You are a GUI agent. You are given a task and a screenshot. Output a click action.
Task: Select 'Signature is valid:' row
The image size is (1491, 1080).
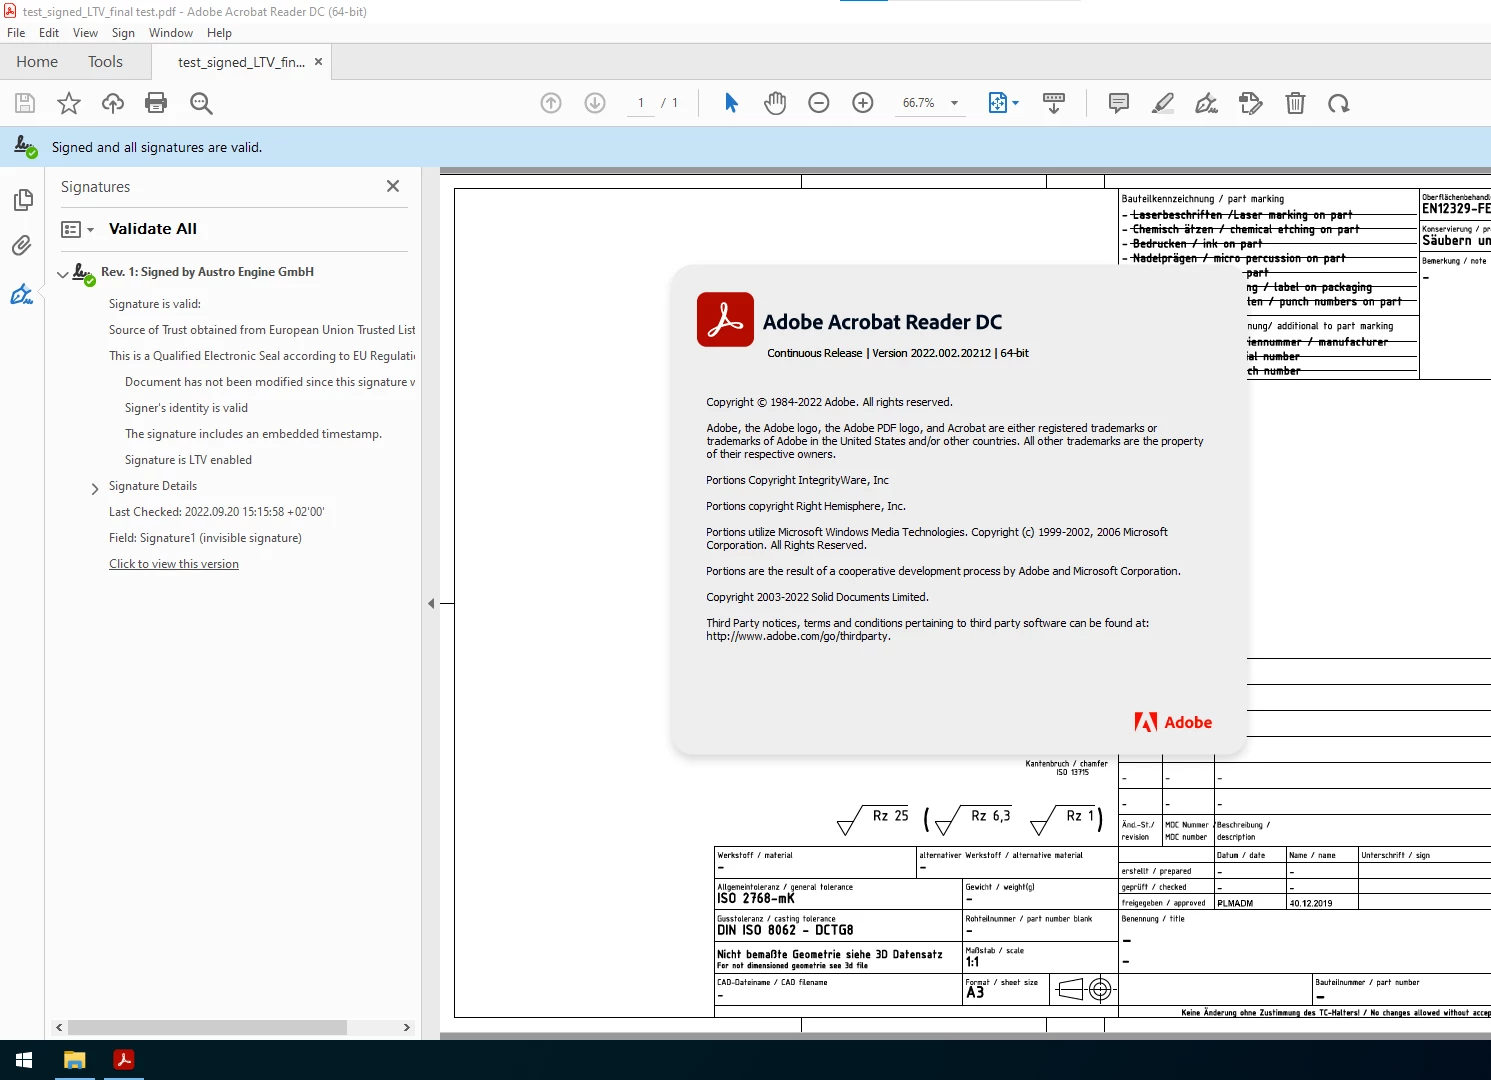pos(155,304)
